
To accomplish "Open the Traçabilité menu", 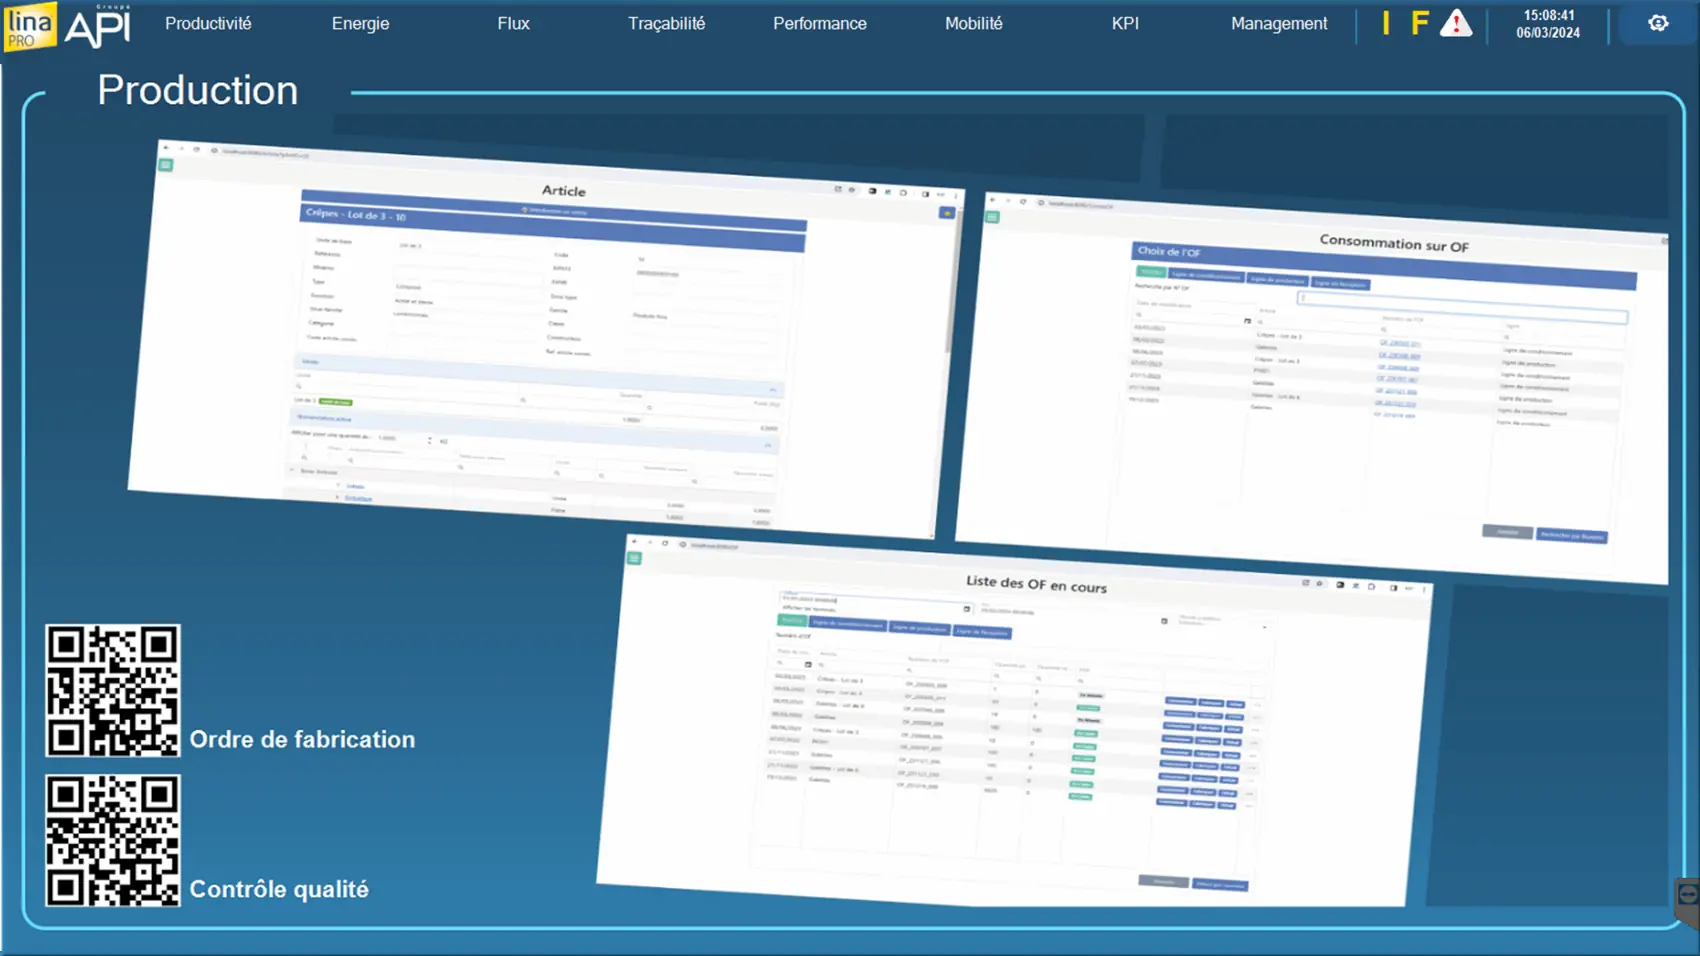I will 666,23.
